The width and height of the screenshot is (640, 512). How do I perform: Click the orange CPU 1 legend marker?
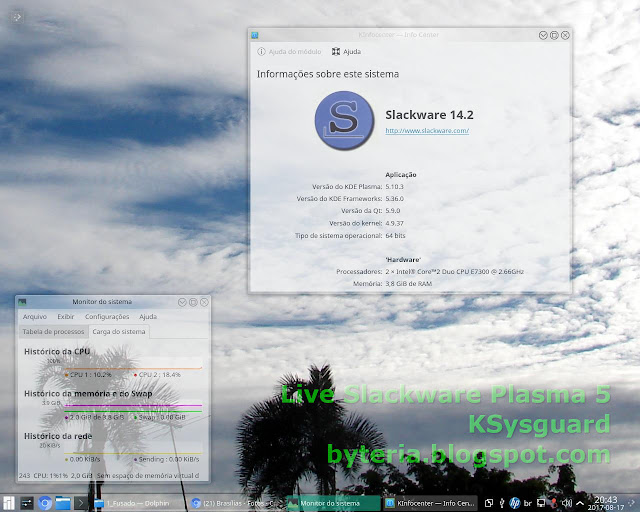[67, 375]
